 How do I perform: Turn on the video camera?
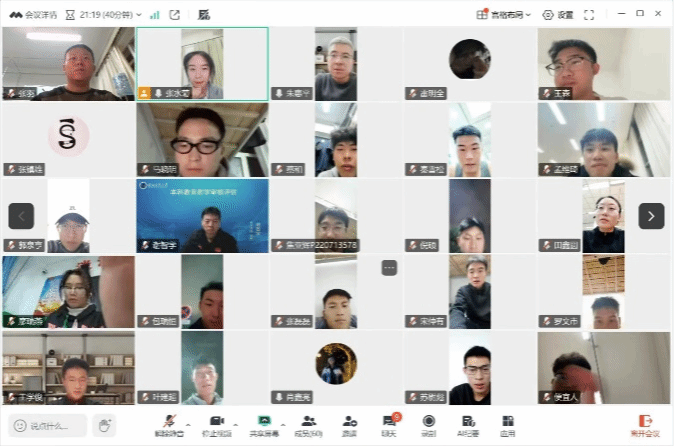pos(212,423)
